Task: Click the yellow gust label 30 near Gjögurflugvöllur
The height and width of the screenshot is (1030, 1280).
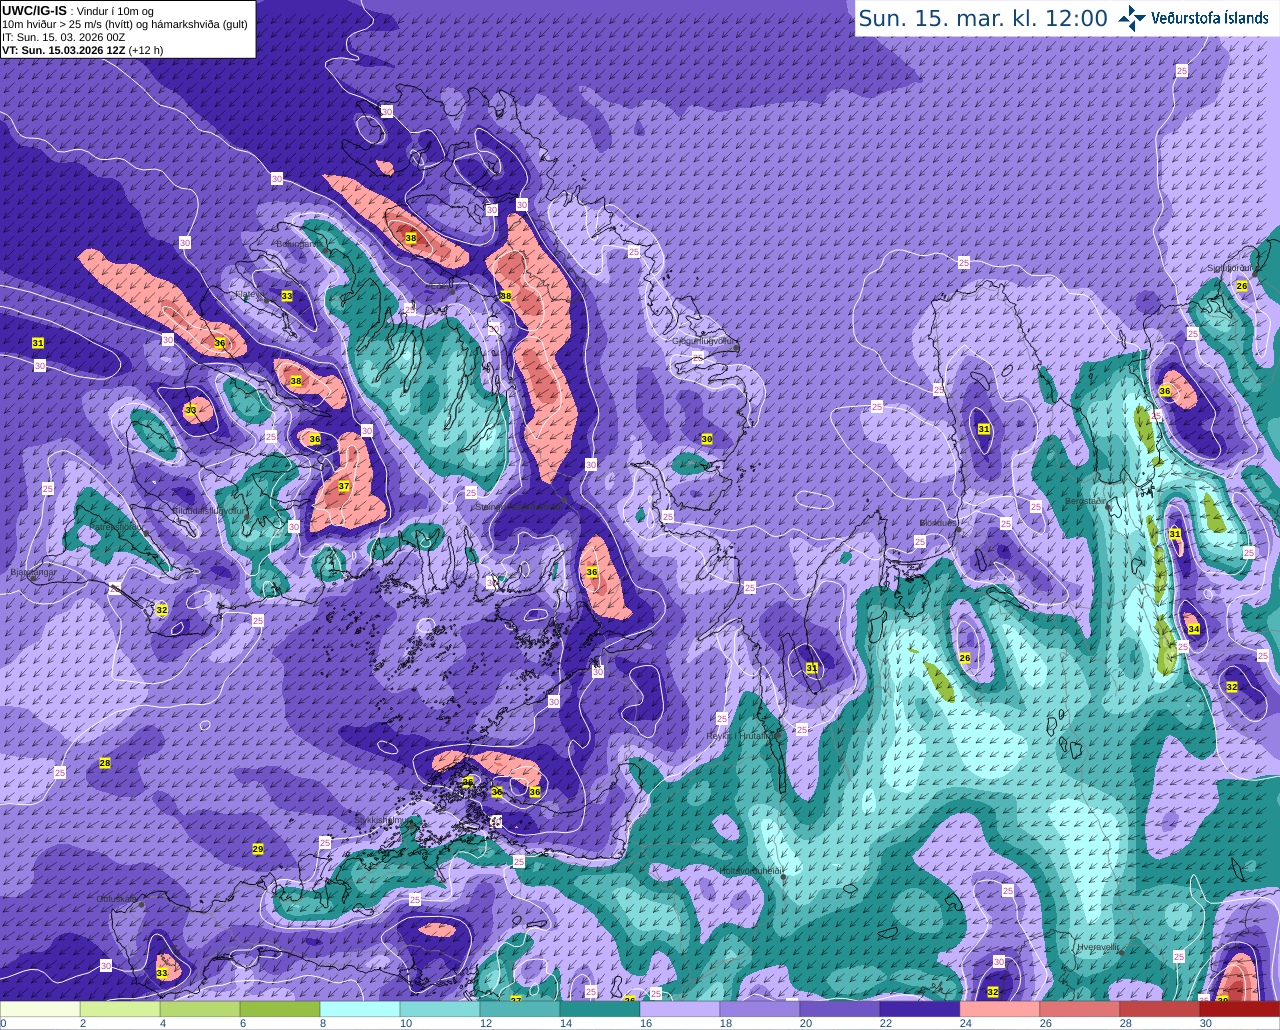Action: 707,439
